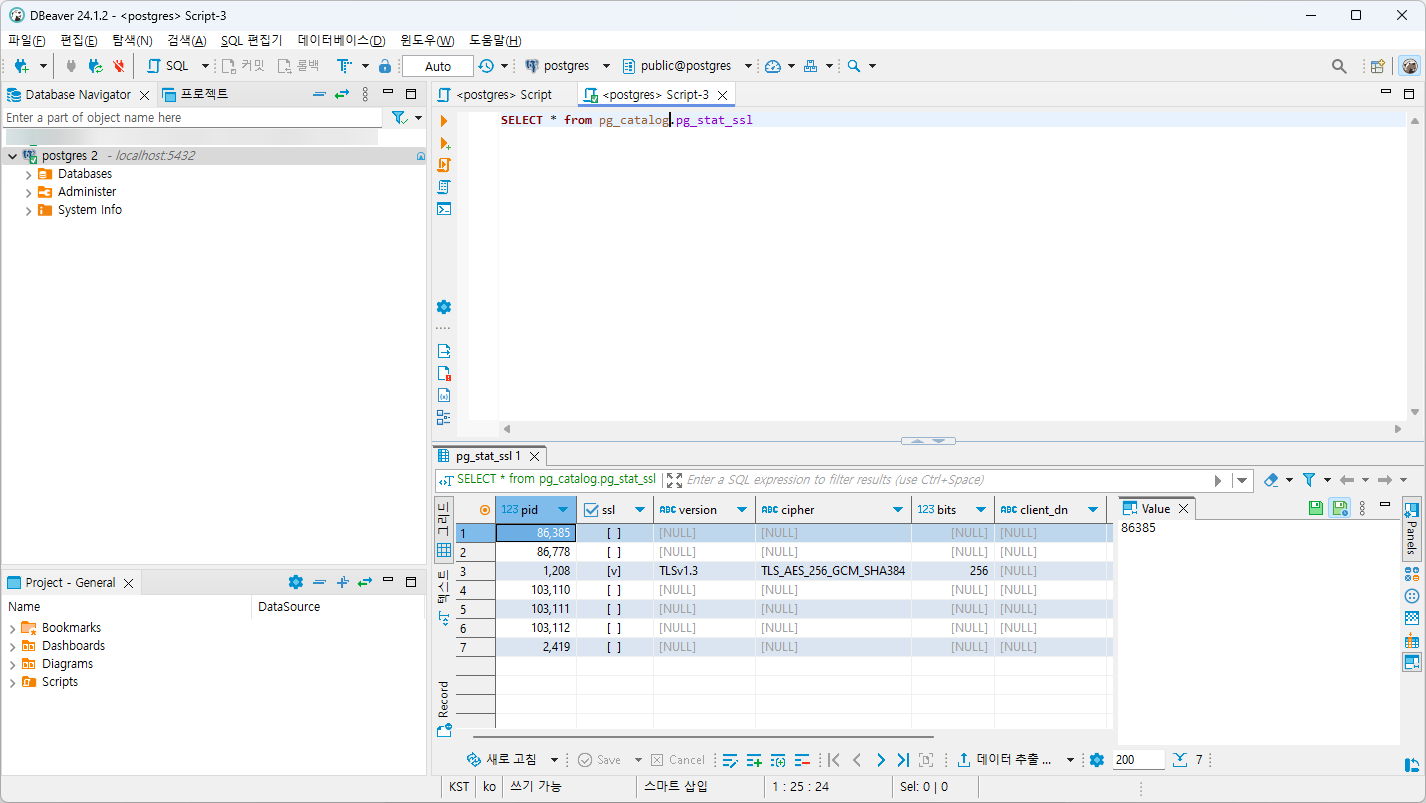Duplicate current row icon in results toolbar
1426x803 pixels.
pos(778,760)
